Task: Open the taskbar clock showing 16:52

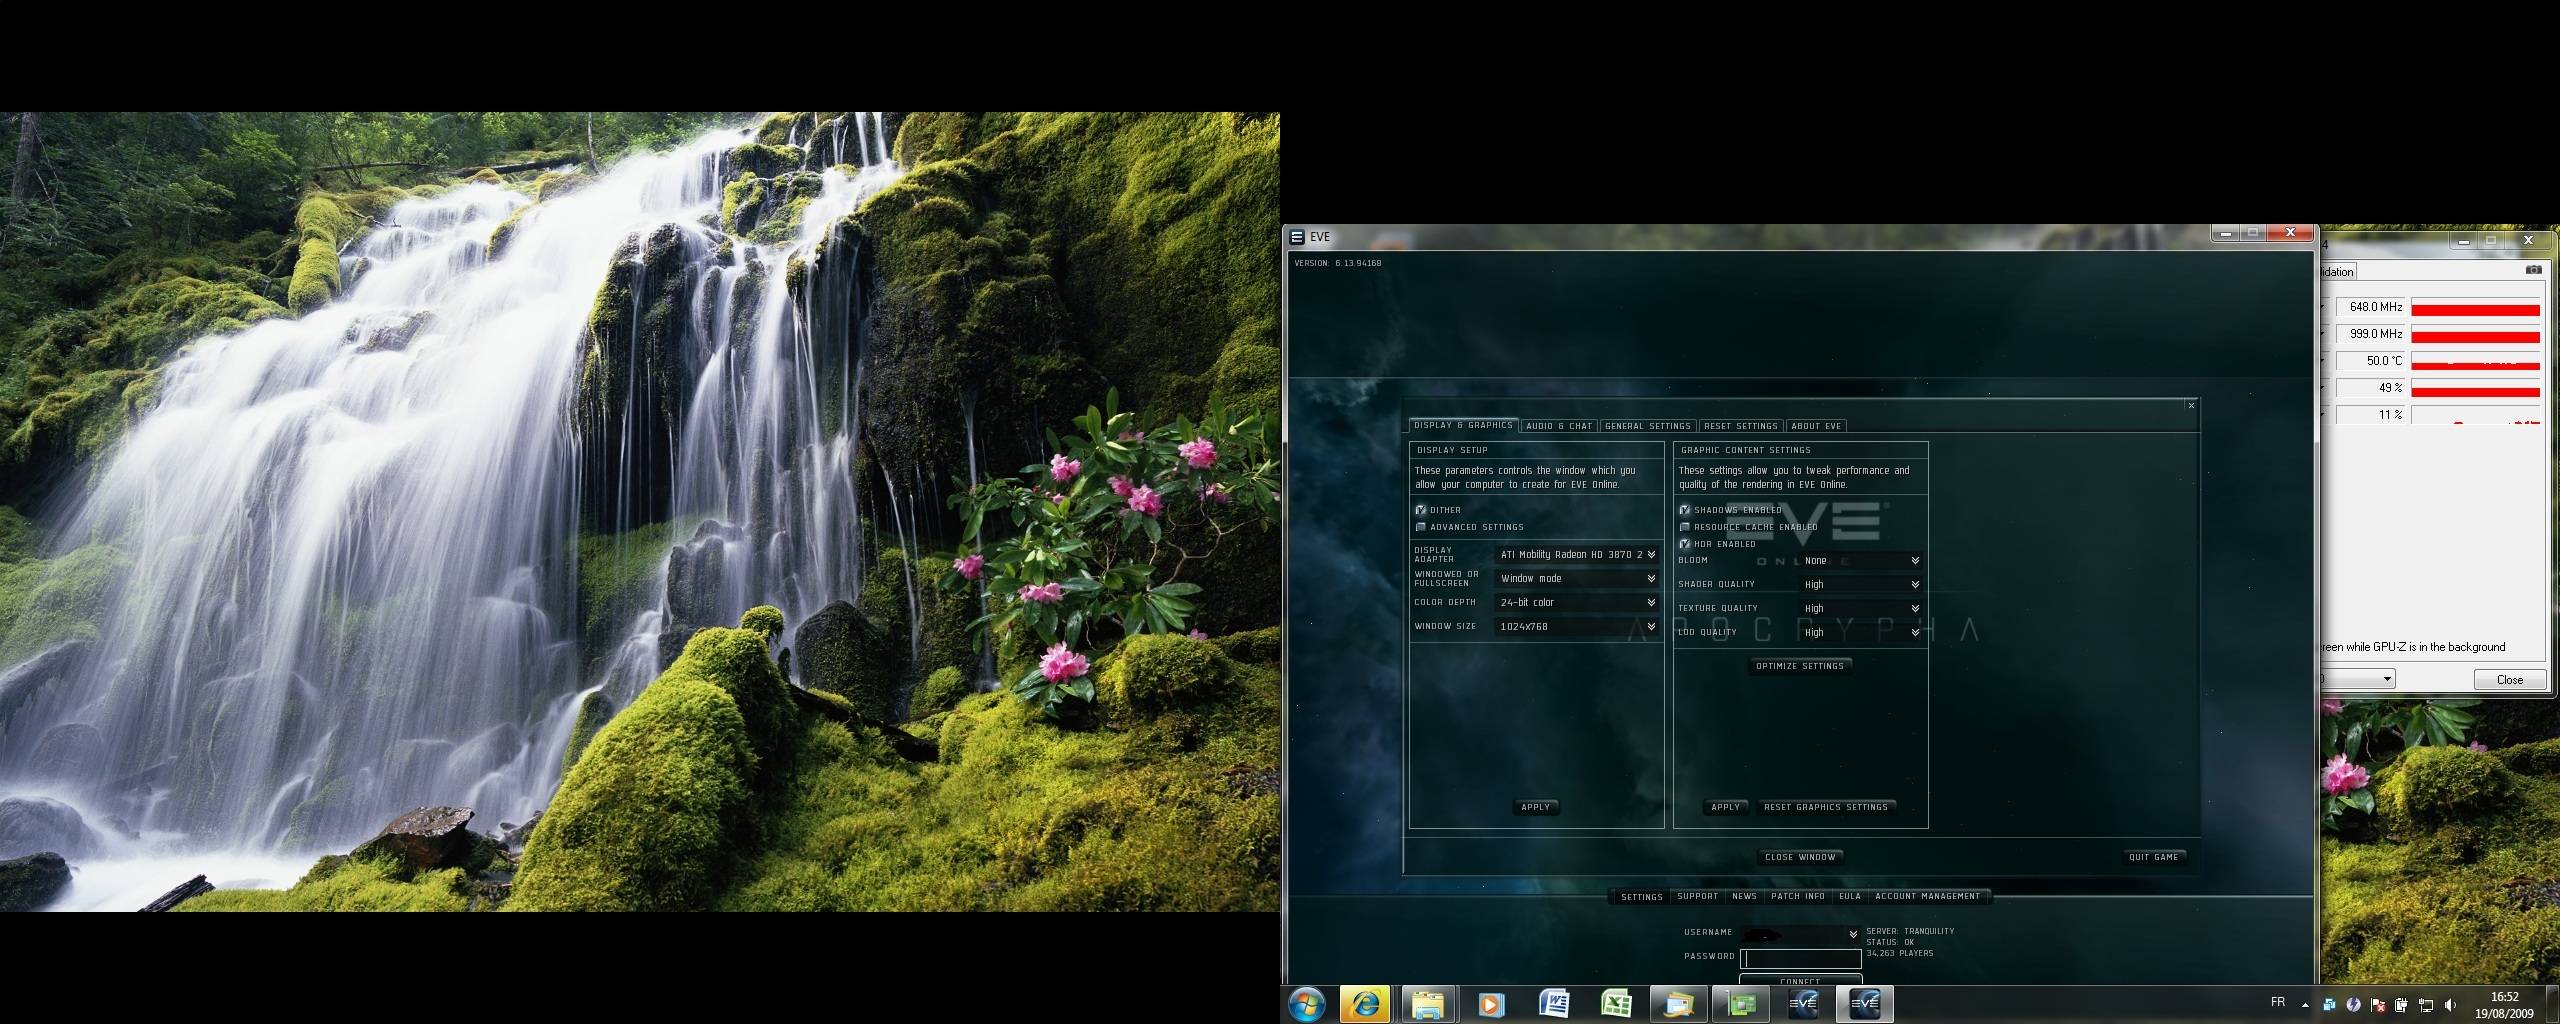Action: click(2504, 1005)
